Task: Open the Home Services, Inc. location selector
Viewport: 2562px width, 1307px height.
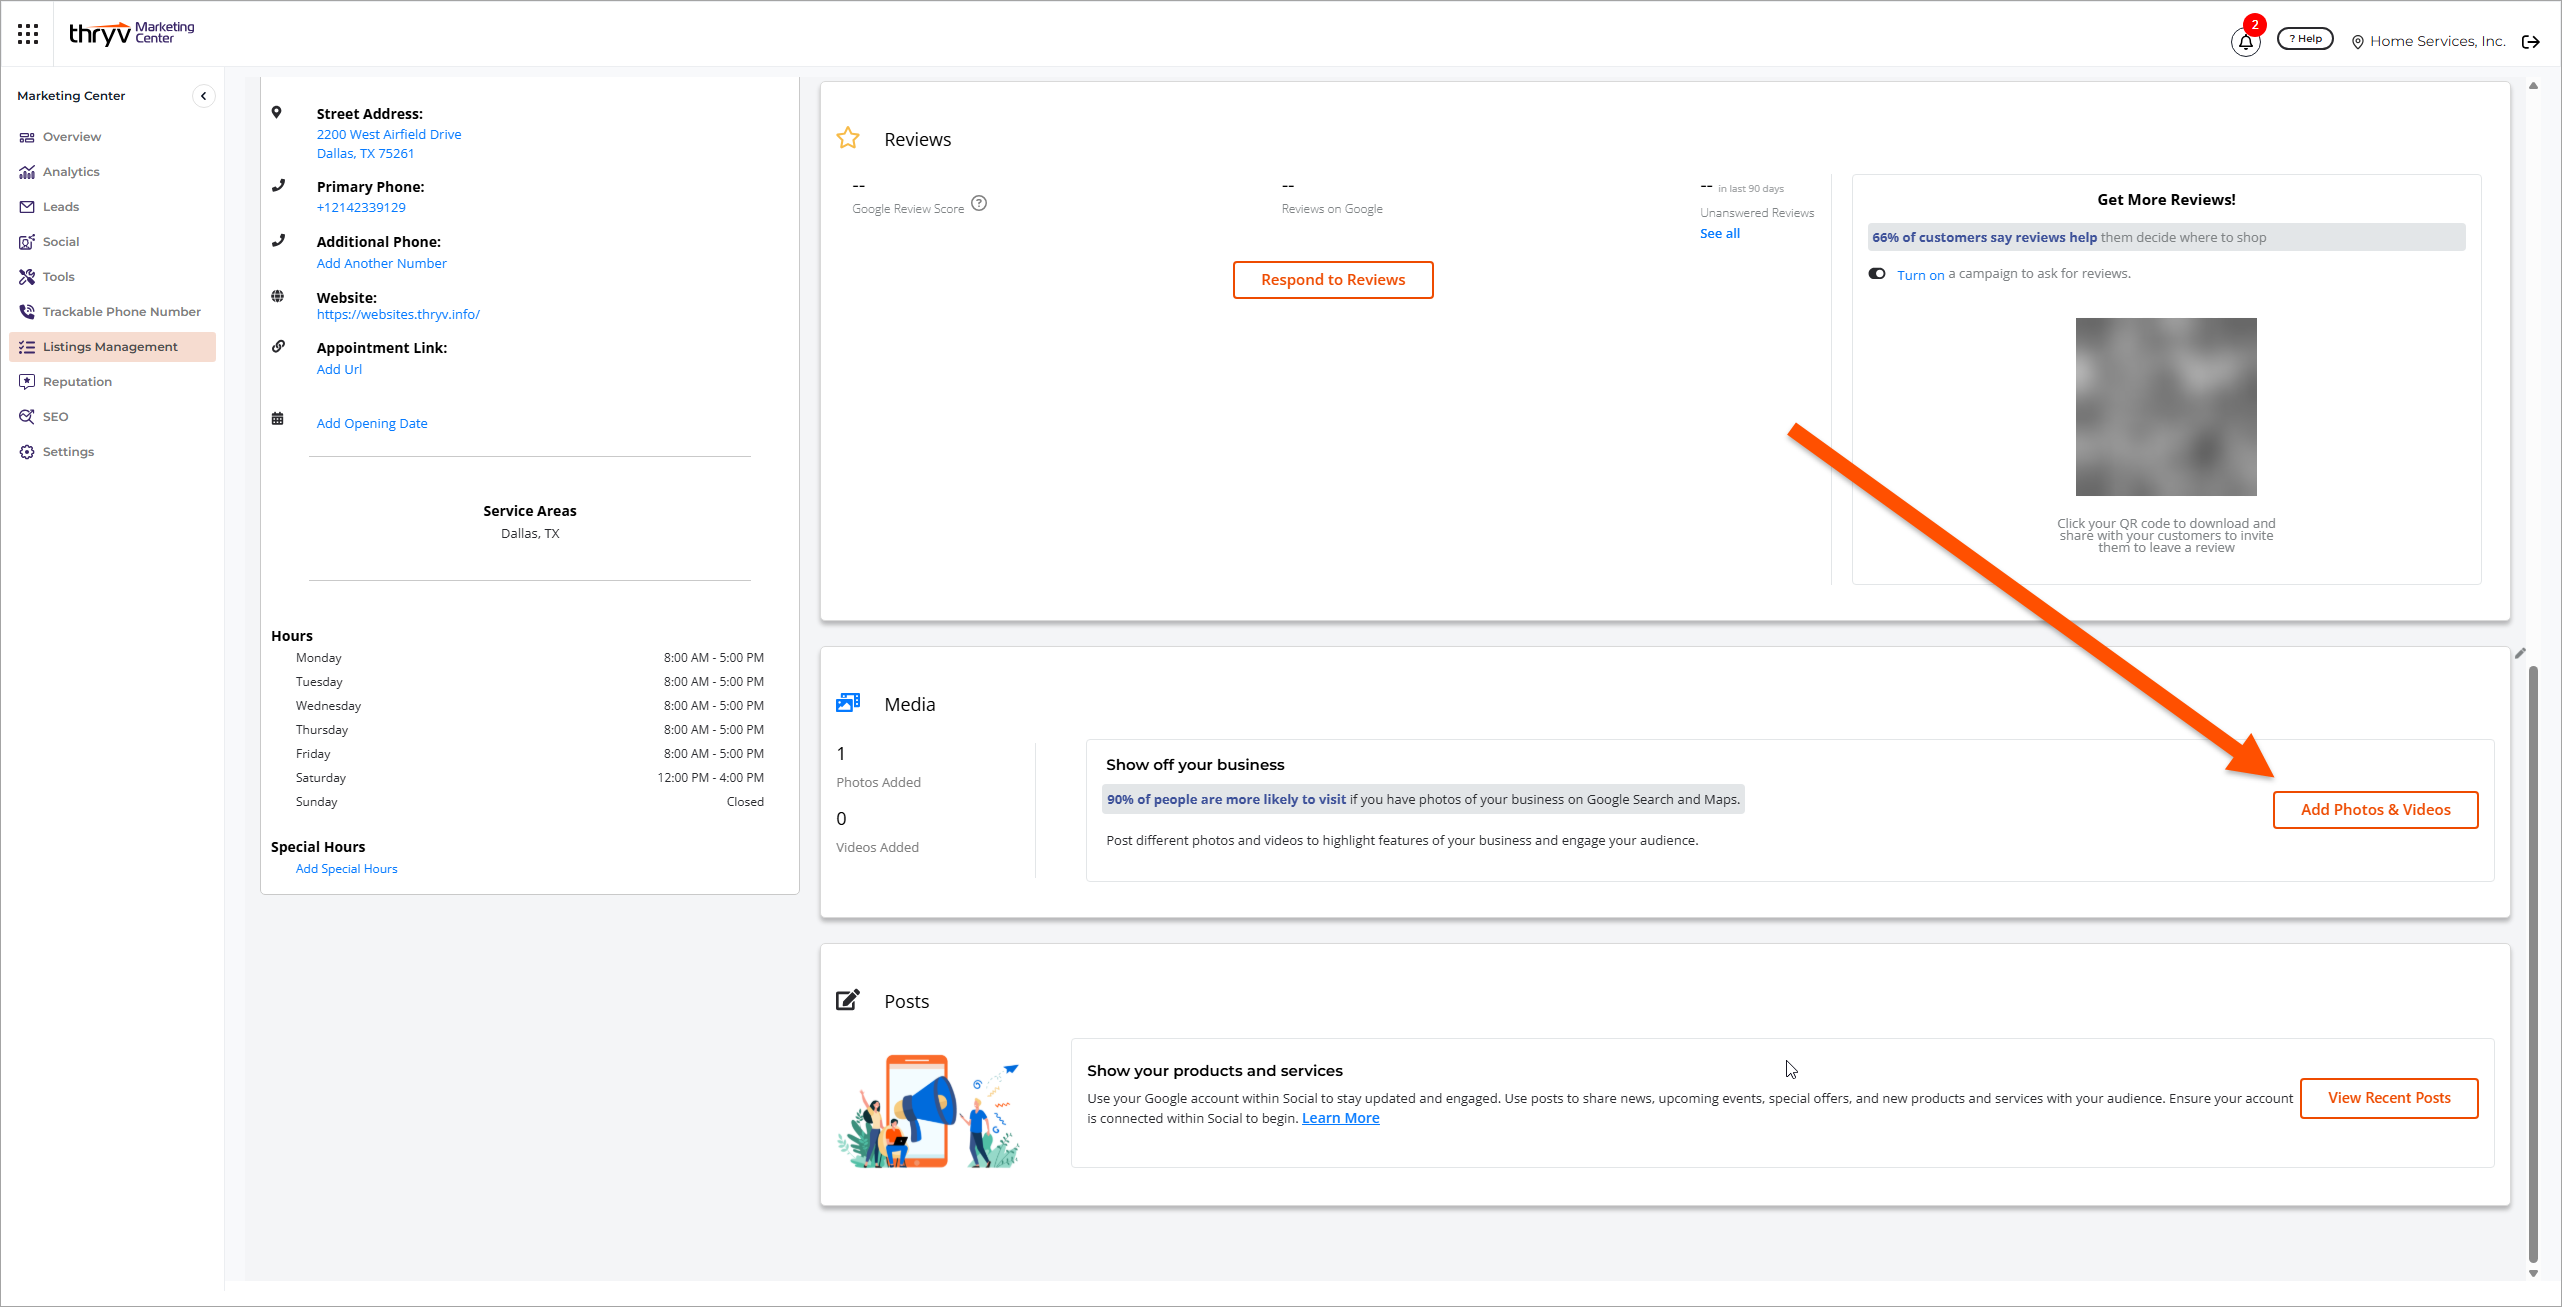Action: click(2427, 41)
